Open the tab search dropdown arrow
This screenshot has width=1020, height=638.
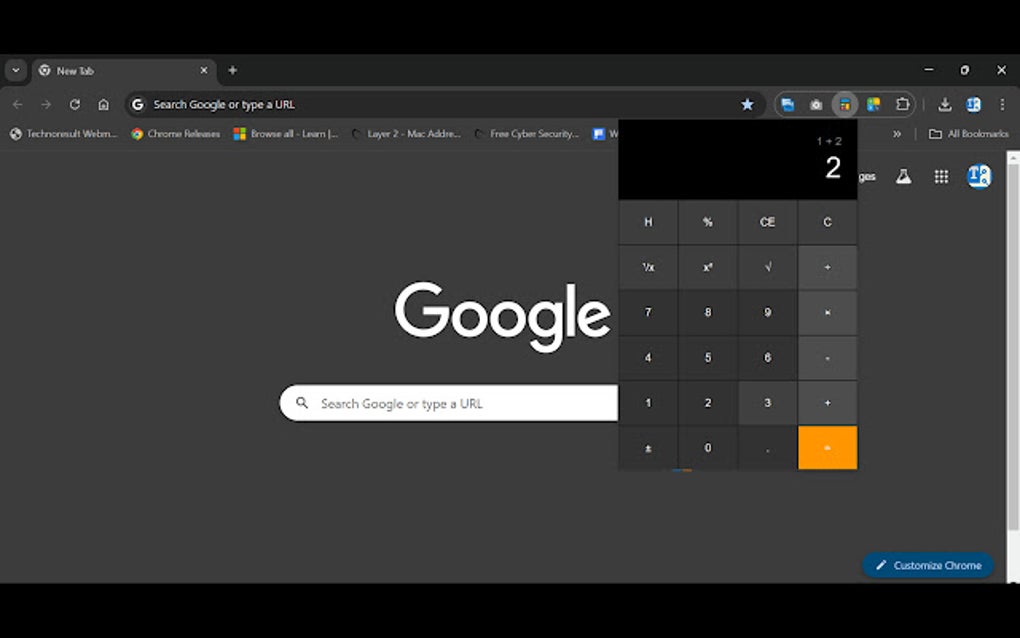point(14,70)
